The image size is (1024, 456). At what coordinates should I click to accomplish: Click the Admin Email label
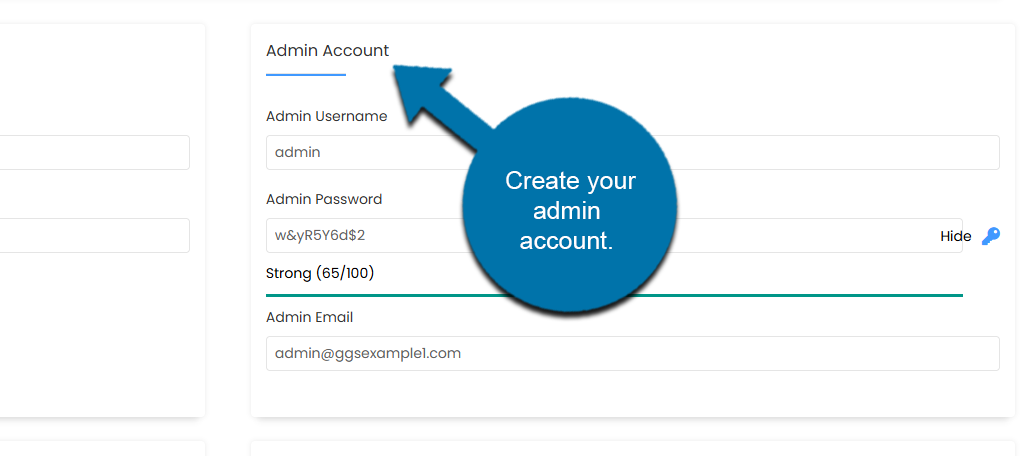pyautogui.click(x=309, y=317)
